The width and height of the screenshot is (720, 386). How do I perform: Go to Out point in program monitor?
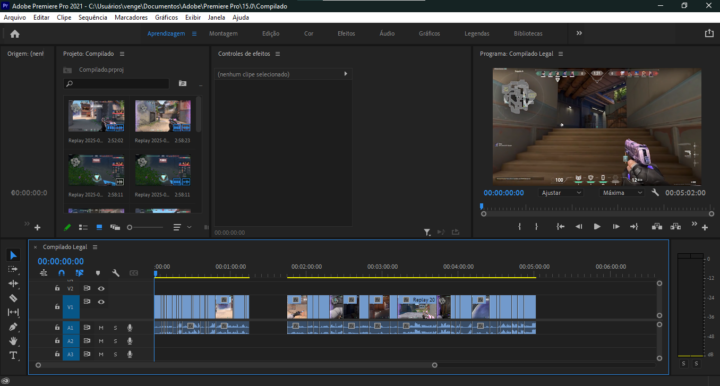(634, 226)
